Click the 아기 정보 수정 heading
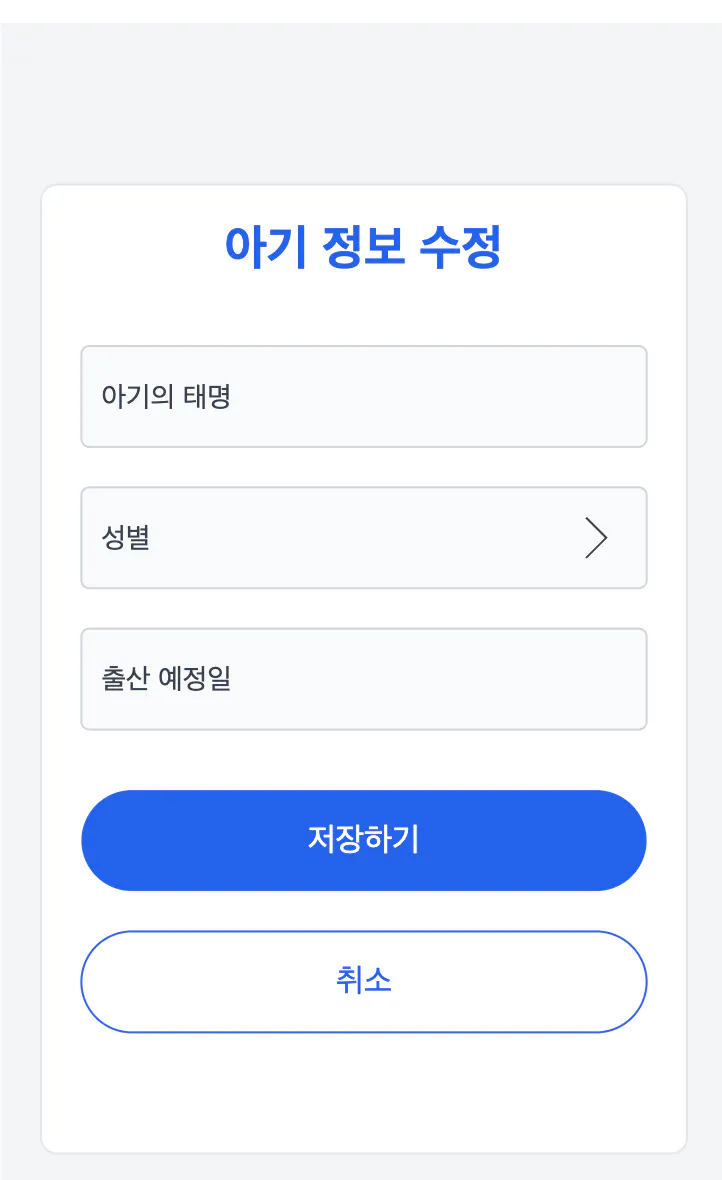The height and width of the screenshot is (1180, 722). click(x=363, y=246)
